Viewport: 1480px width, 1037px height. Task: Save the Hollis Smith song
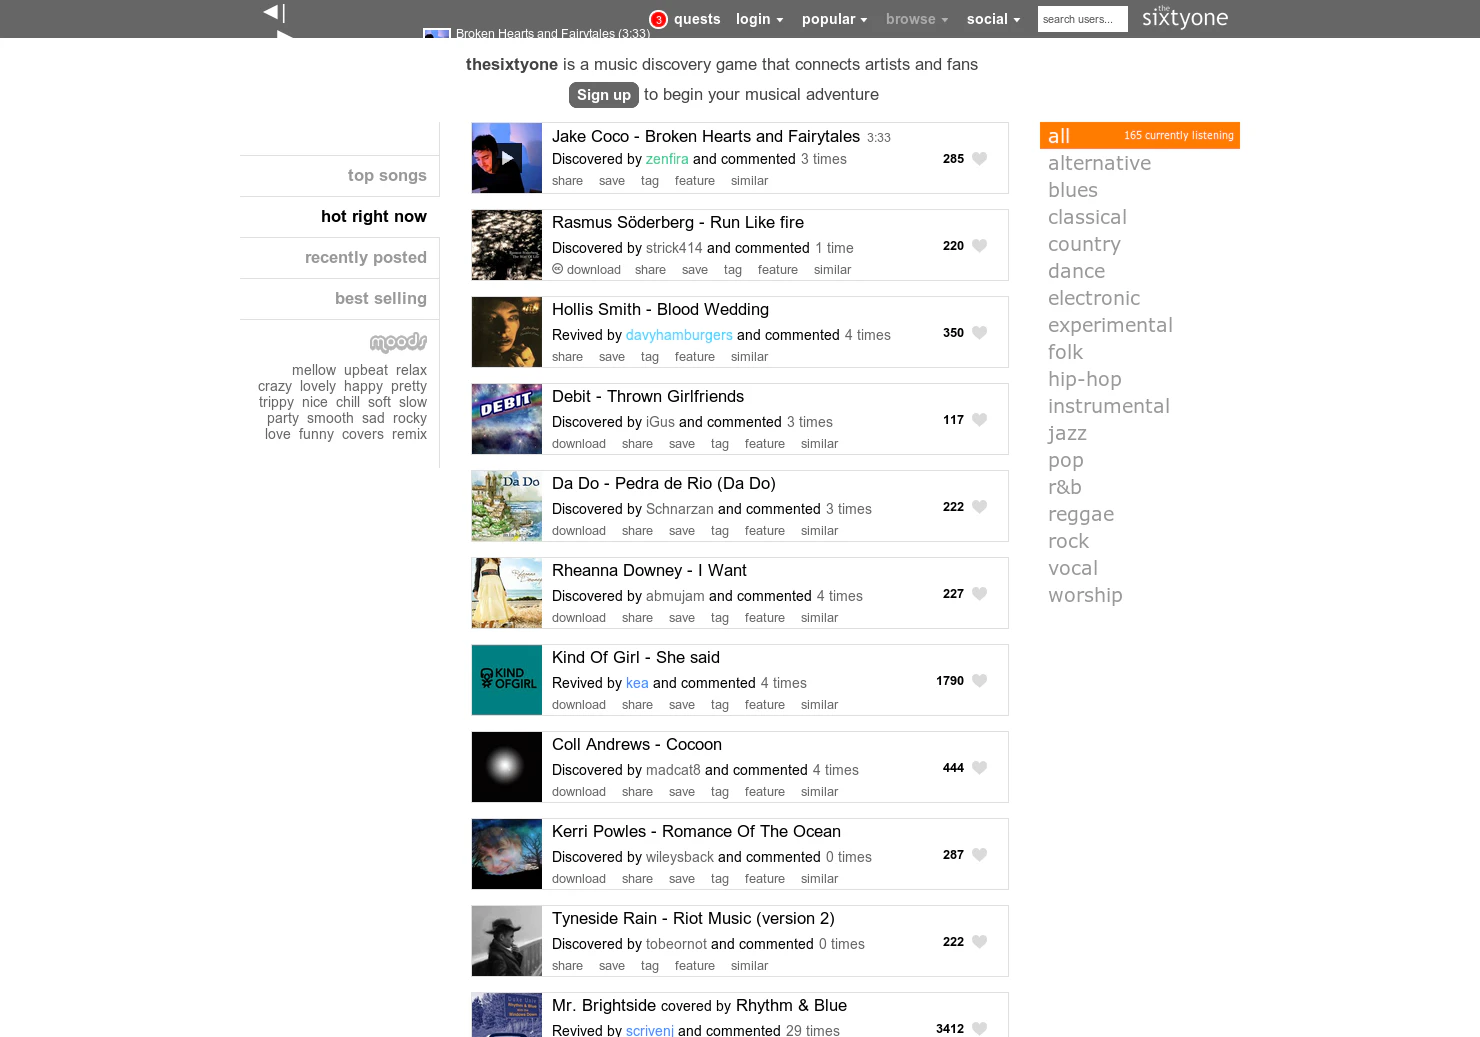click(612, 357)
